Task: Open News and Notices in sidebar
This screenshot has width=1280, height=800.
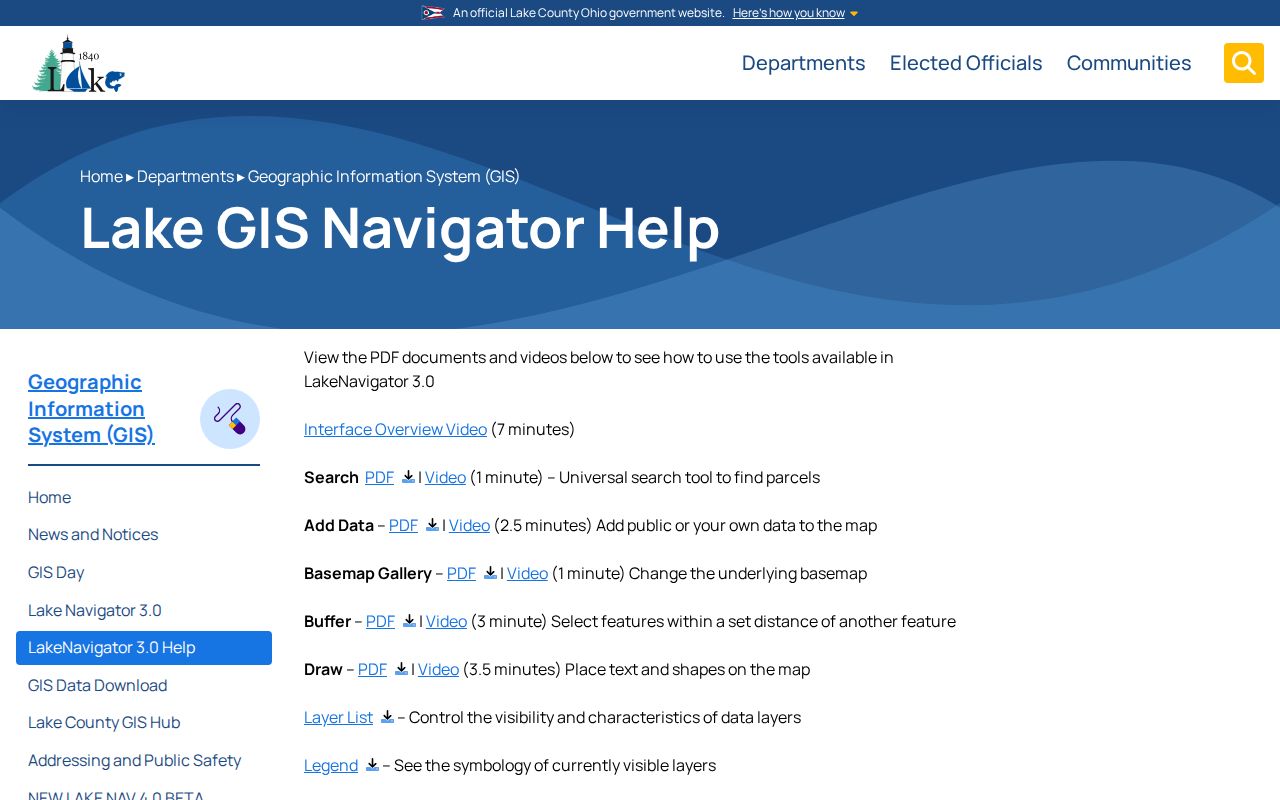Action: coord(93,535)
